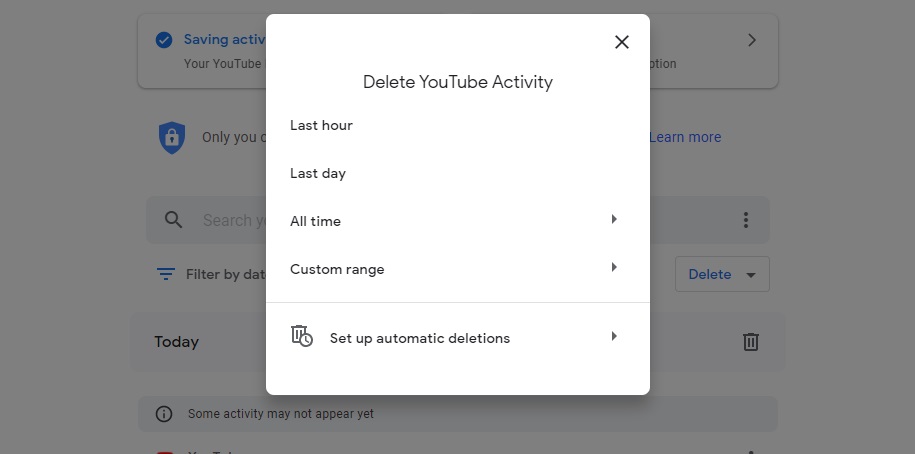Close the Delete YouTube Activity dialog

[x=622, y=42]
